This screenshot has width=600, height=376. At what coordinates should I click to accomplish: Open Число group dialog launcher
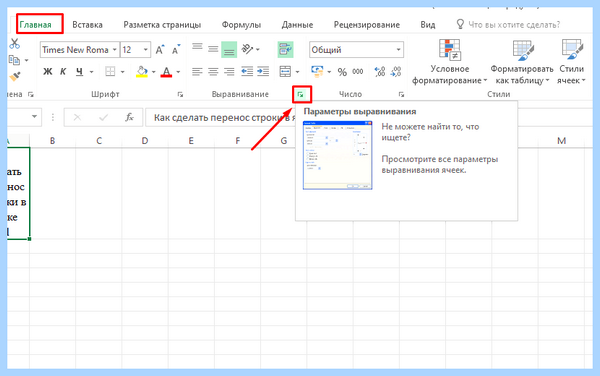pyautogui.click(x=401, y=94)
